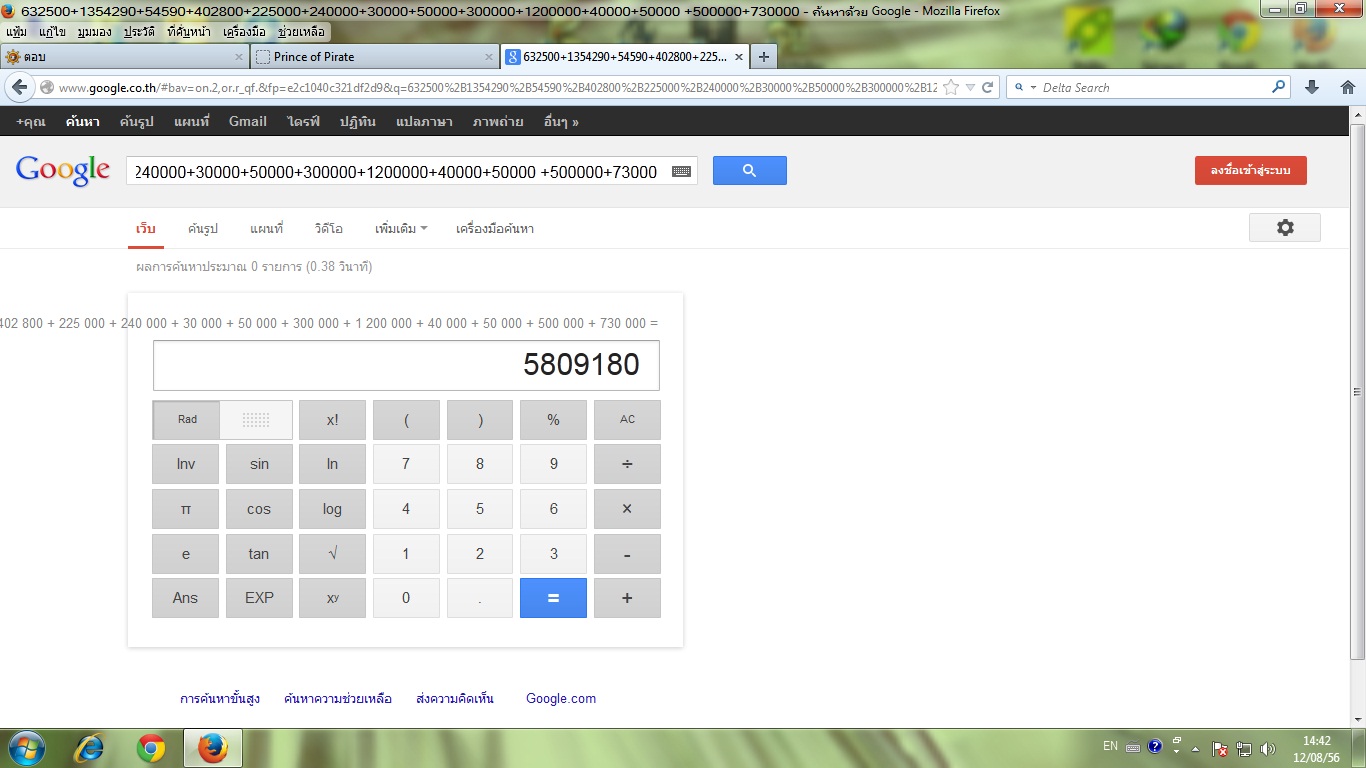Click the calculator digit 7 key
Screen dimensions: 1366x768
pyautogui.click(x=406, y=464)
